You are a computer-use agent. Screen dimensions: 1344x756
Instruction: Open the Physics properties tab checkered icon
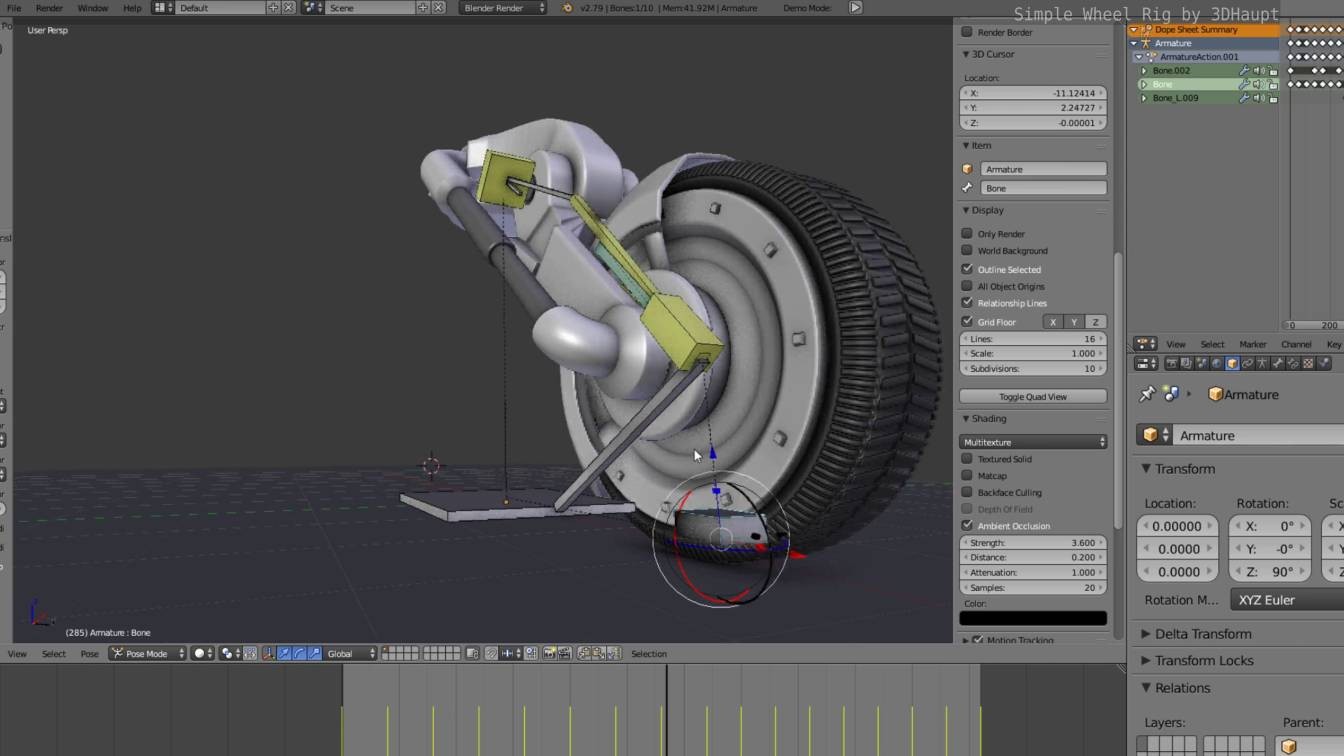click(x=1308, y=363)
